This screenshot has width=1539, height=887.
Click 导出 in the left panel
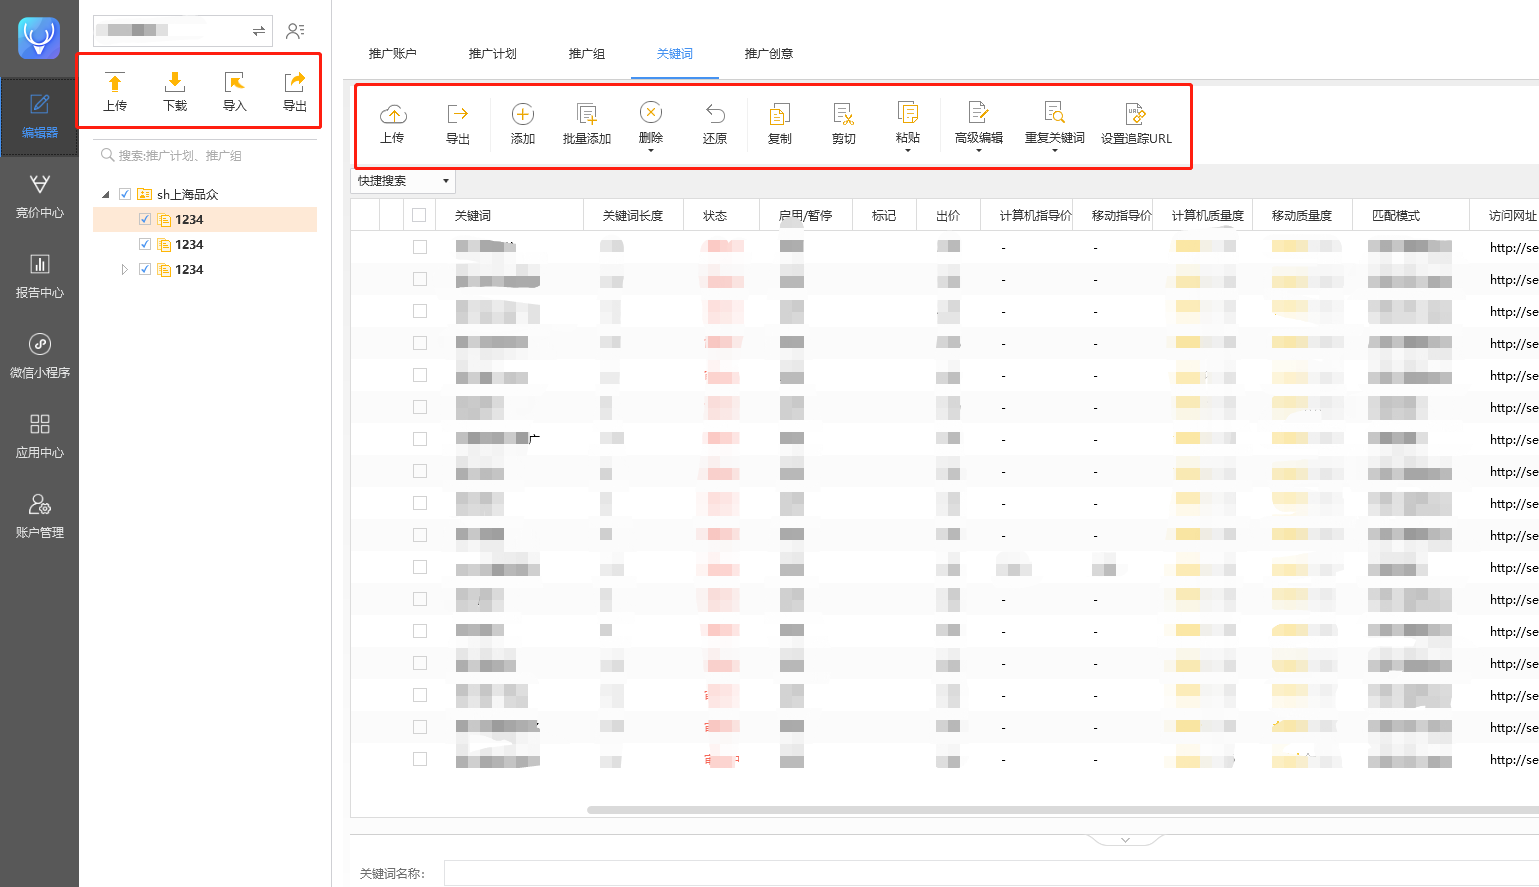[295, 91]
